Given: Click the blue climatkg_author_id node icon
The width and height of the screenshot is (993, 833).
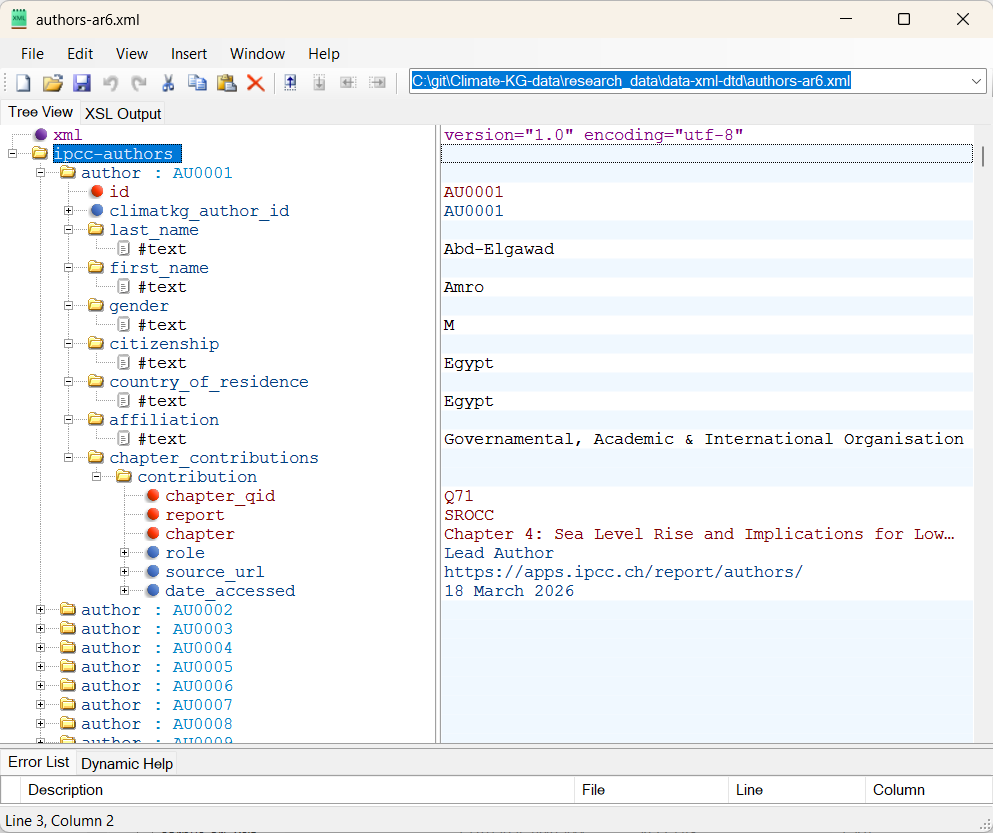Looking at the screenshot, I should [97, 210].
